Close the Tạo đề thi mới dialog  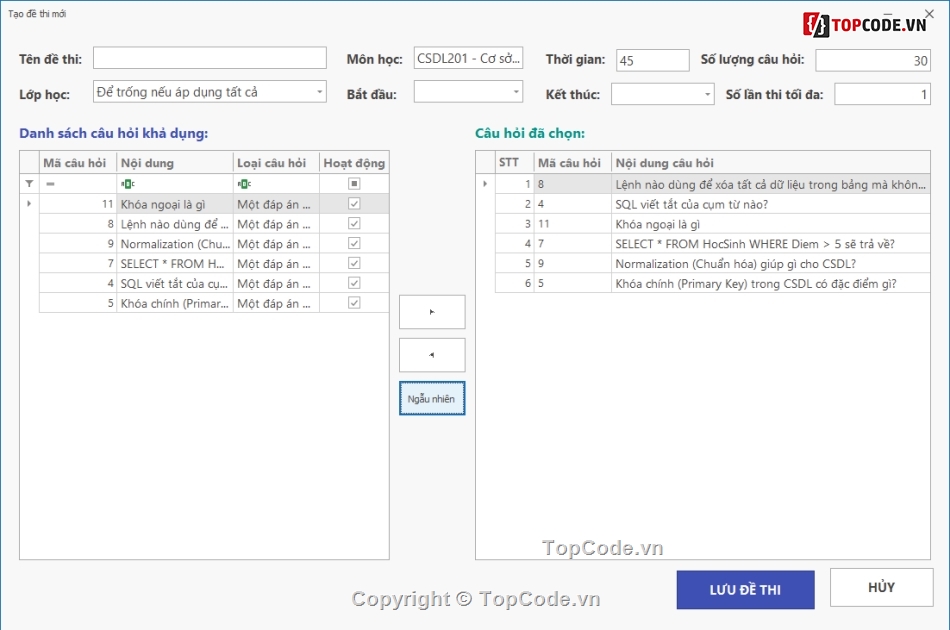[x=929, y=13]
